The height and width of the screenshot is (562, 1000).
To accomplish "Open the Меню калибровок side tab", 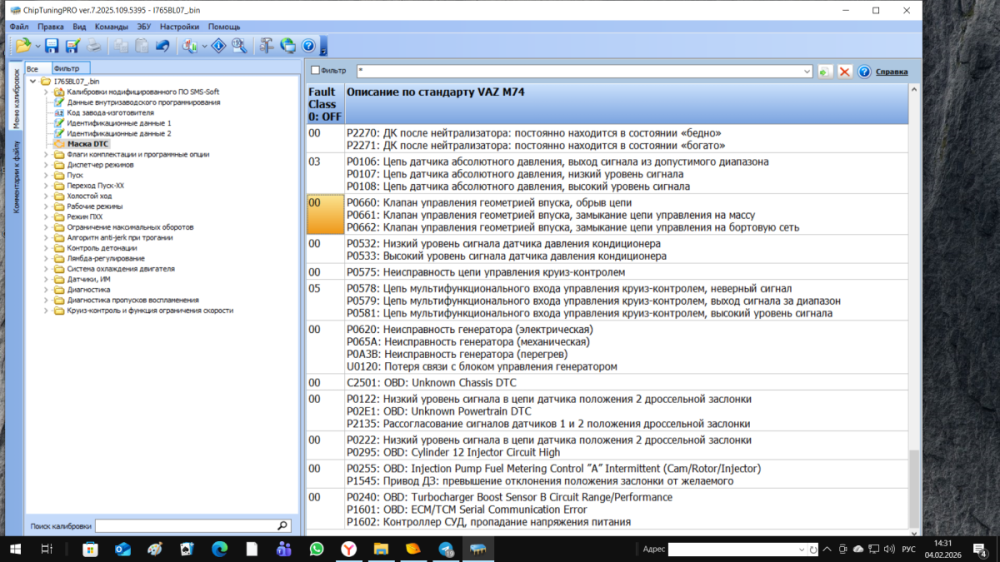I will (16, 98).
